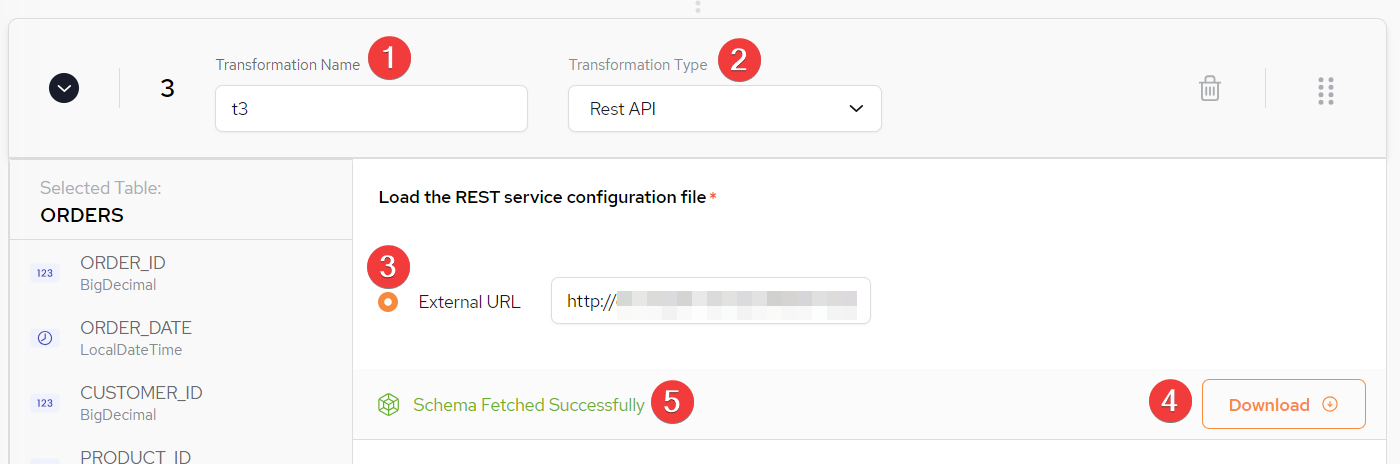Select the ORDER_DATE column entry
Screen dimensions: 1400x464
coord(181,338)
